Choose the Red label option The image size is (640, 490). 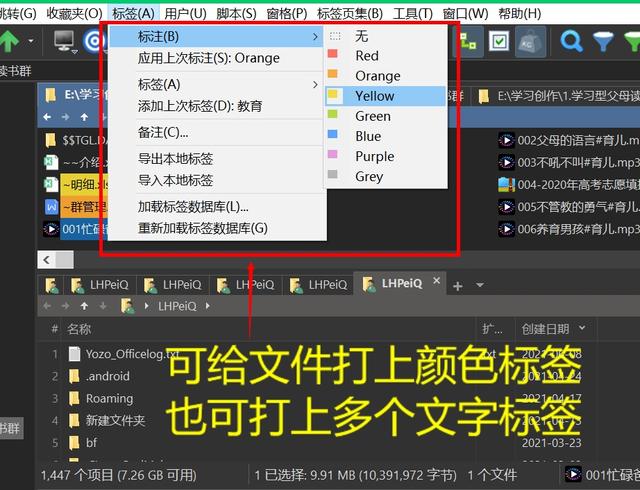(x=366, y=56)
